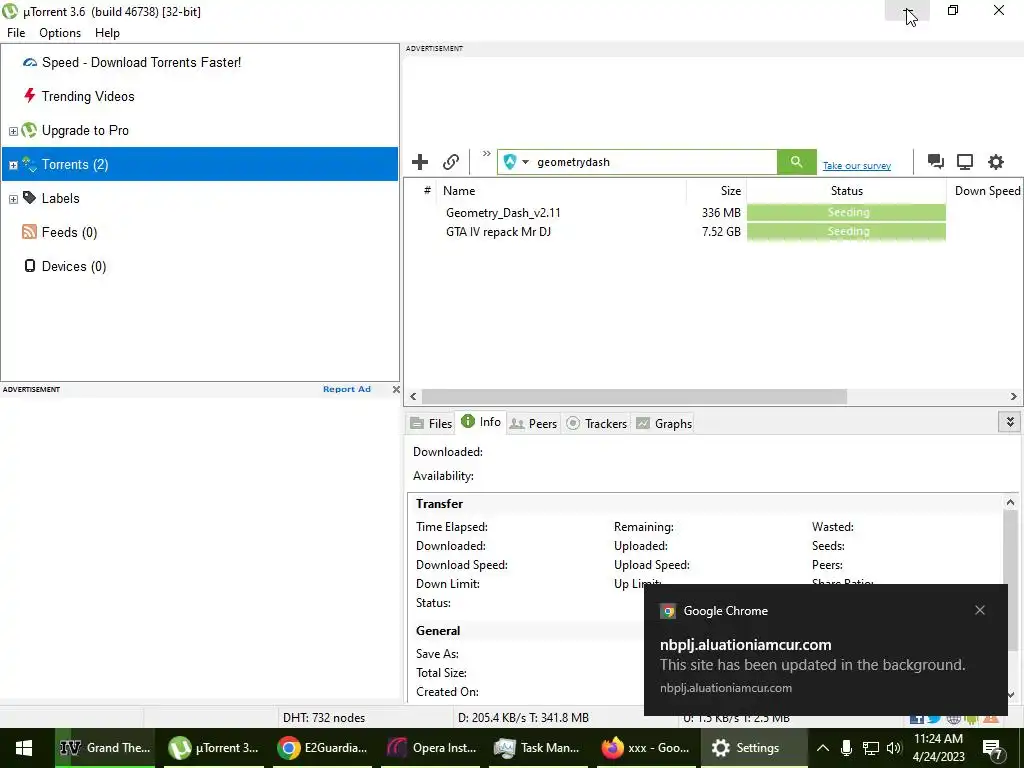Click the network tray icon
The width and height of the screenshot is (1024, 768).
[871, 748]
